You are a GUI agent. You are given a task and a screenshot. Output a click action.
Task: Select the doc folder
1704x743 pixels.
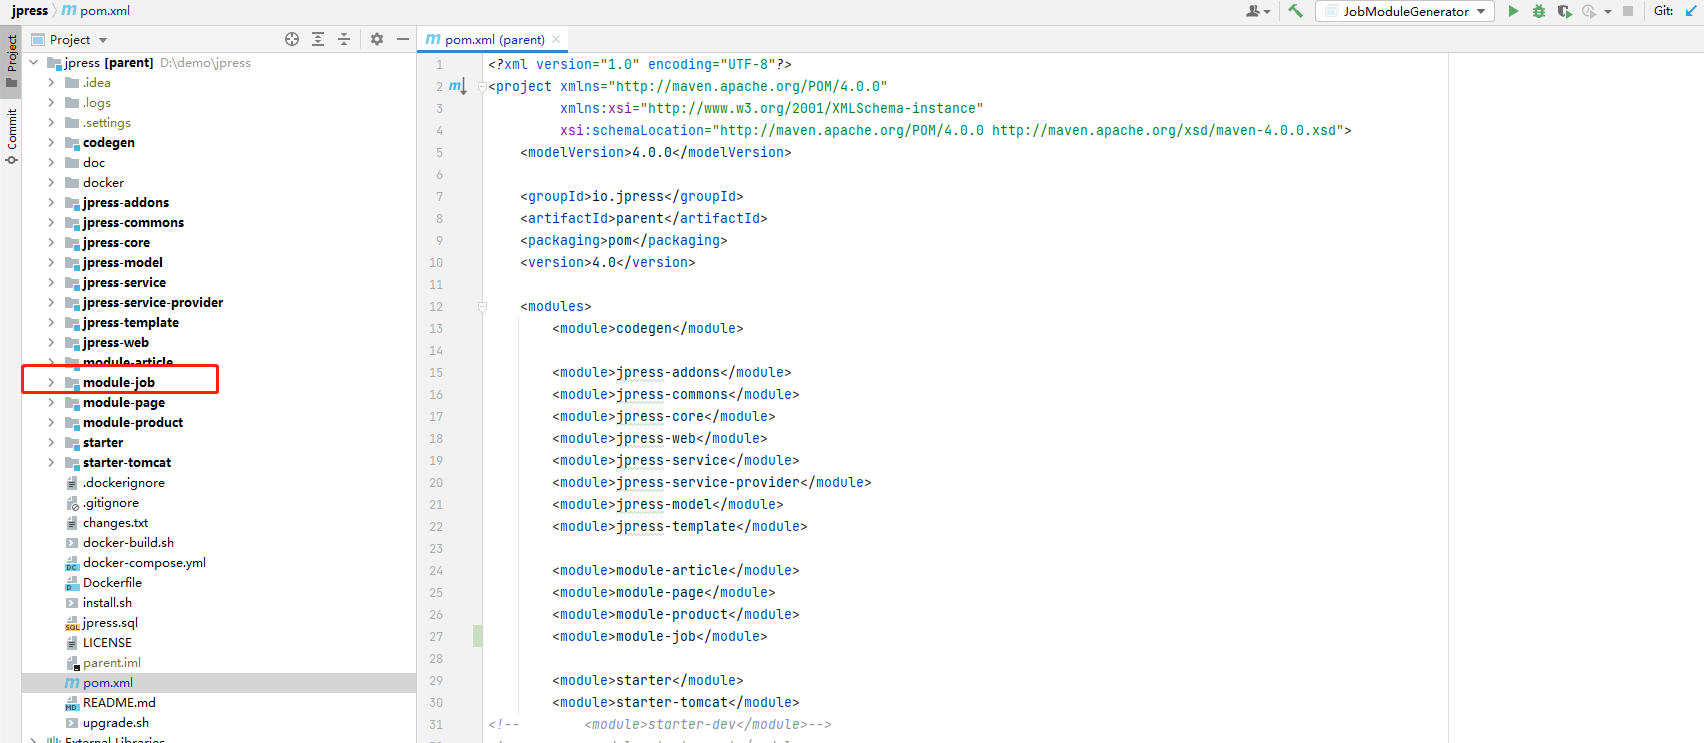click(93, 163)
